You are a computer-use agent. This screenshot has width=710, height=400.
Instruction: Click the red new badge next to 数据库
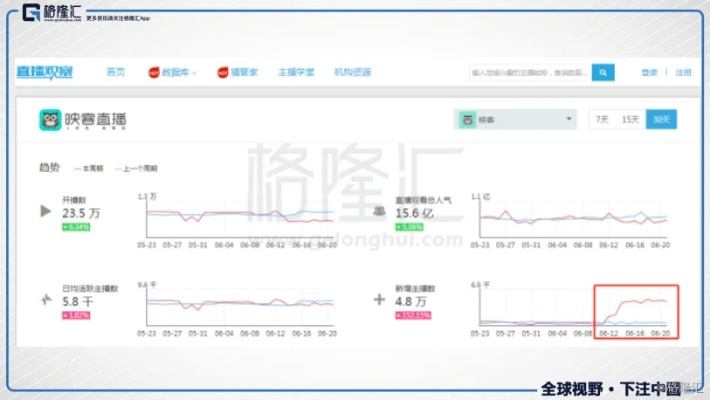tap(155, 73)
